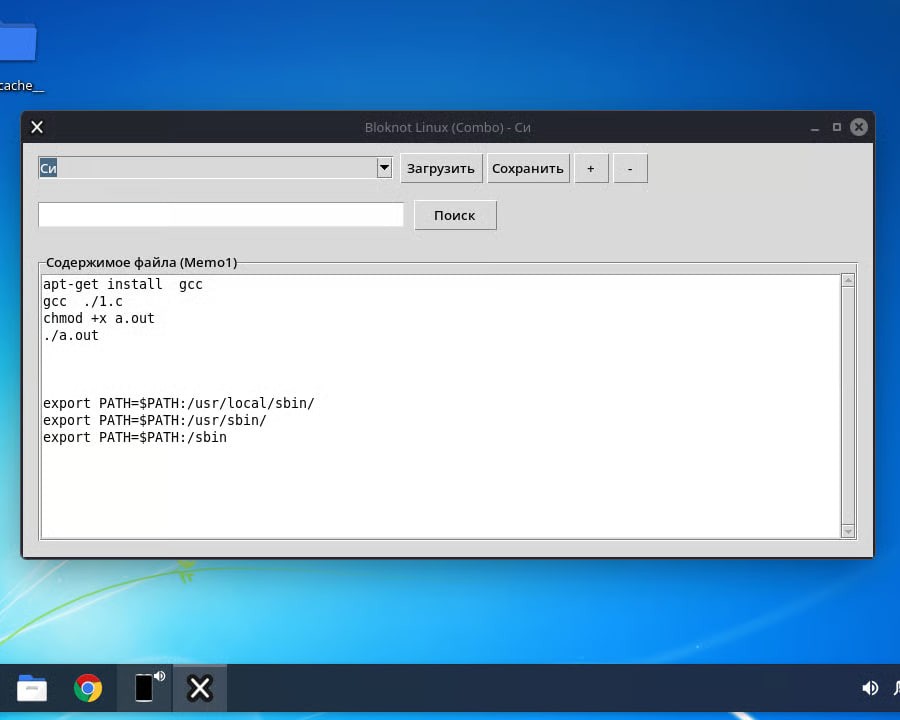Click the volume speaker tray icon
Viewport: 900px width, 720px height.
tap(870, 688)
